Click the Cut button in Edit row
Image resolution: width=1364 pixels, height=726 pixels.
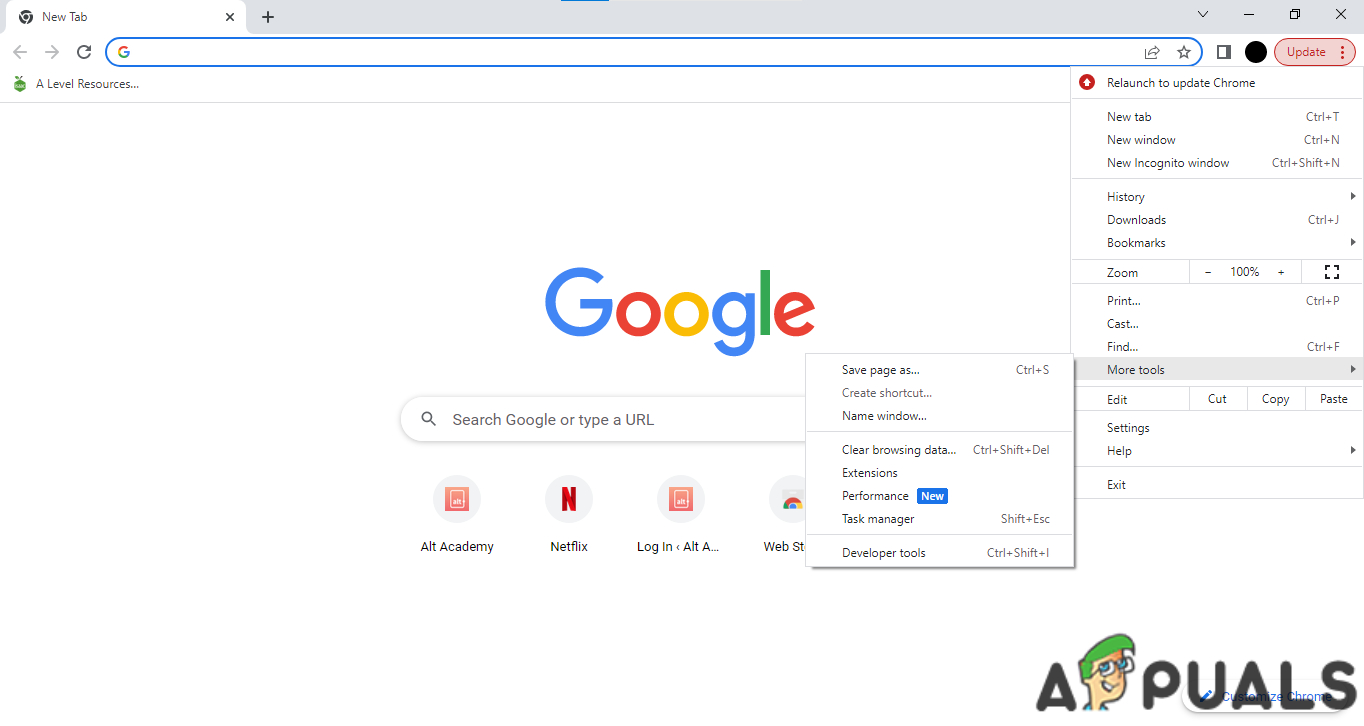[x=1217, y=399]
